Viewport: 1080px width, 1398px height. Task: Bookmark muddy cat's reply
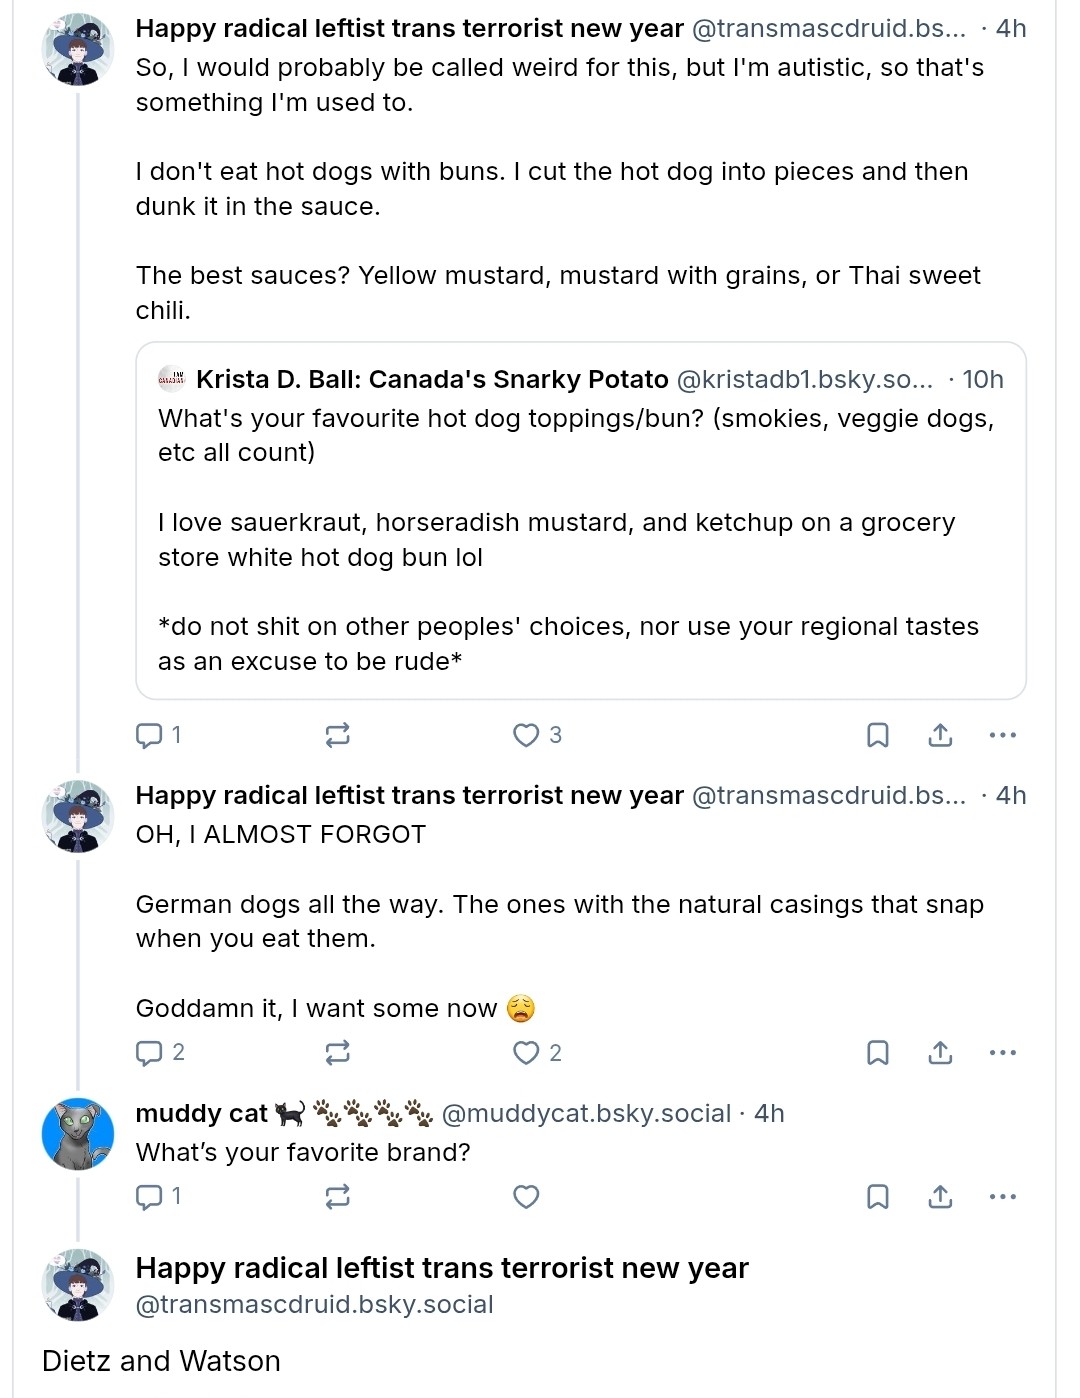(877, 1197)
